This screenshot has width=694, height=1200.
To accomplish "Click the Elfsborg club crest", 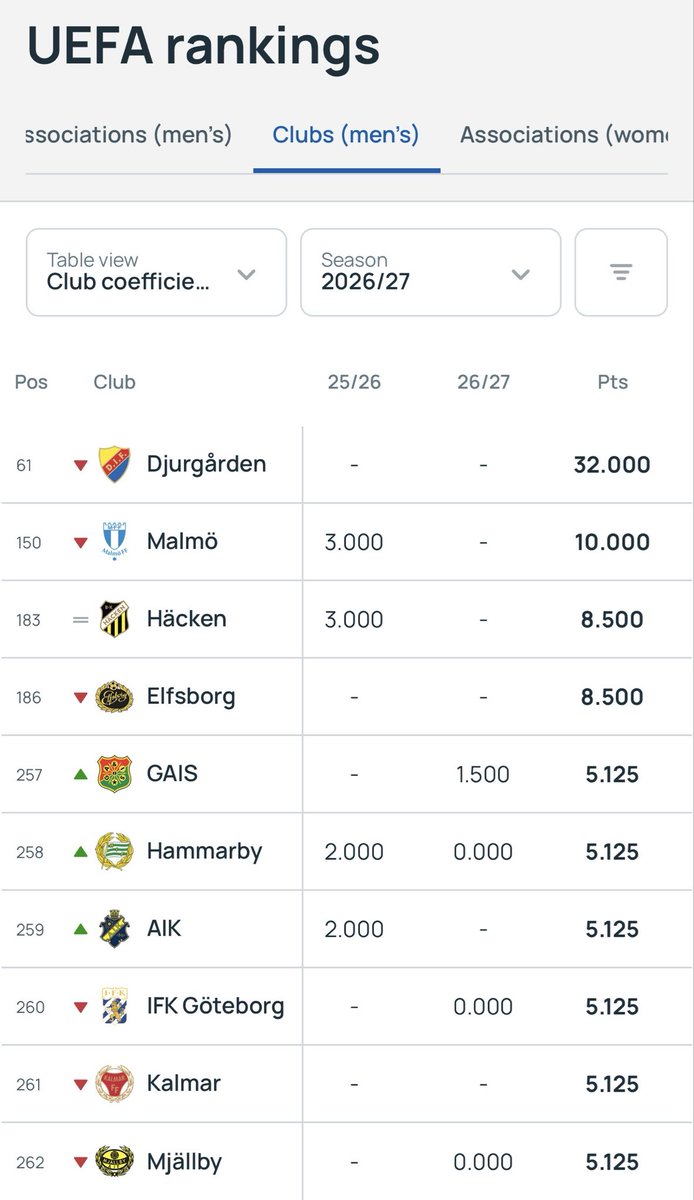I will (114, 697).
